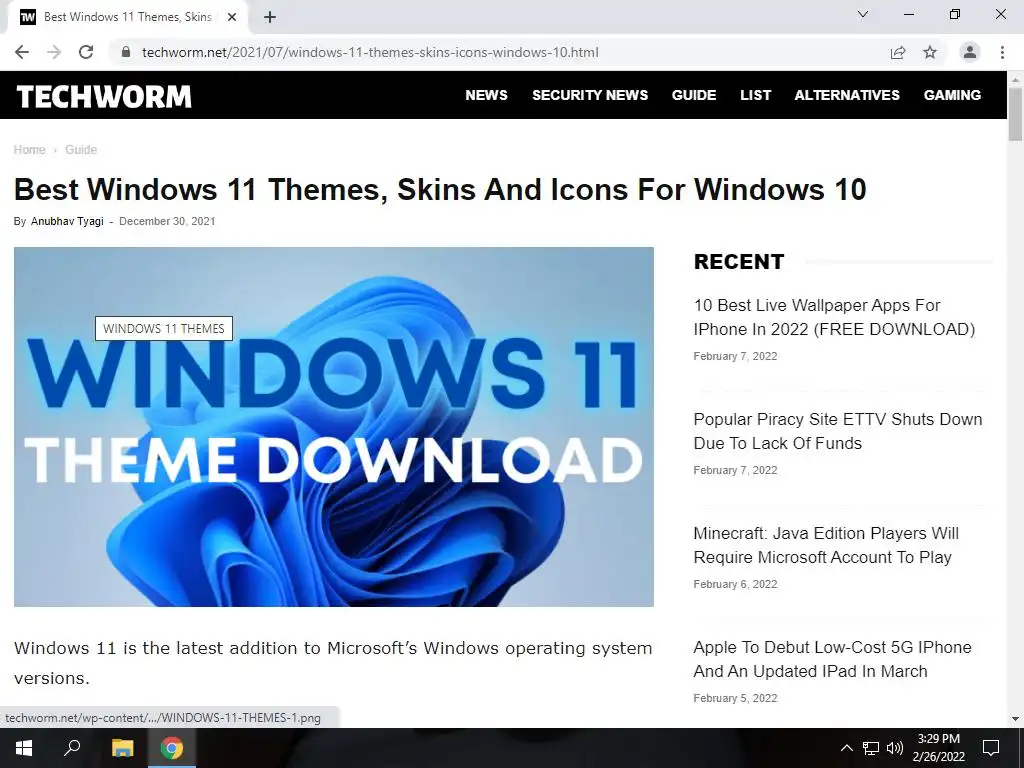This screenshot has width=1024, height=768.
Task: Open the NEWS menu item
Action: [487, 95]
